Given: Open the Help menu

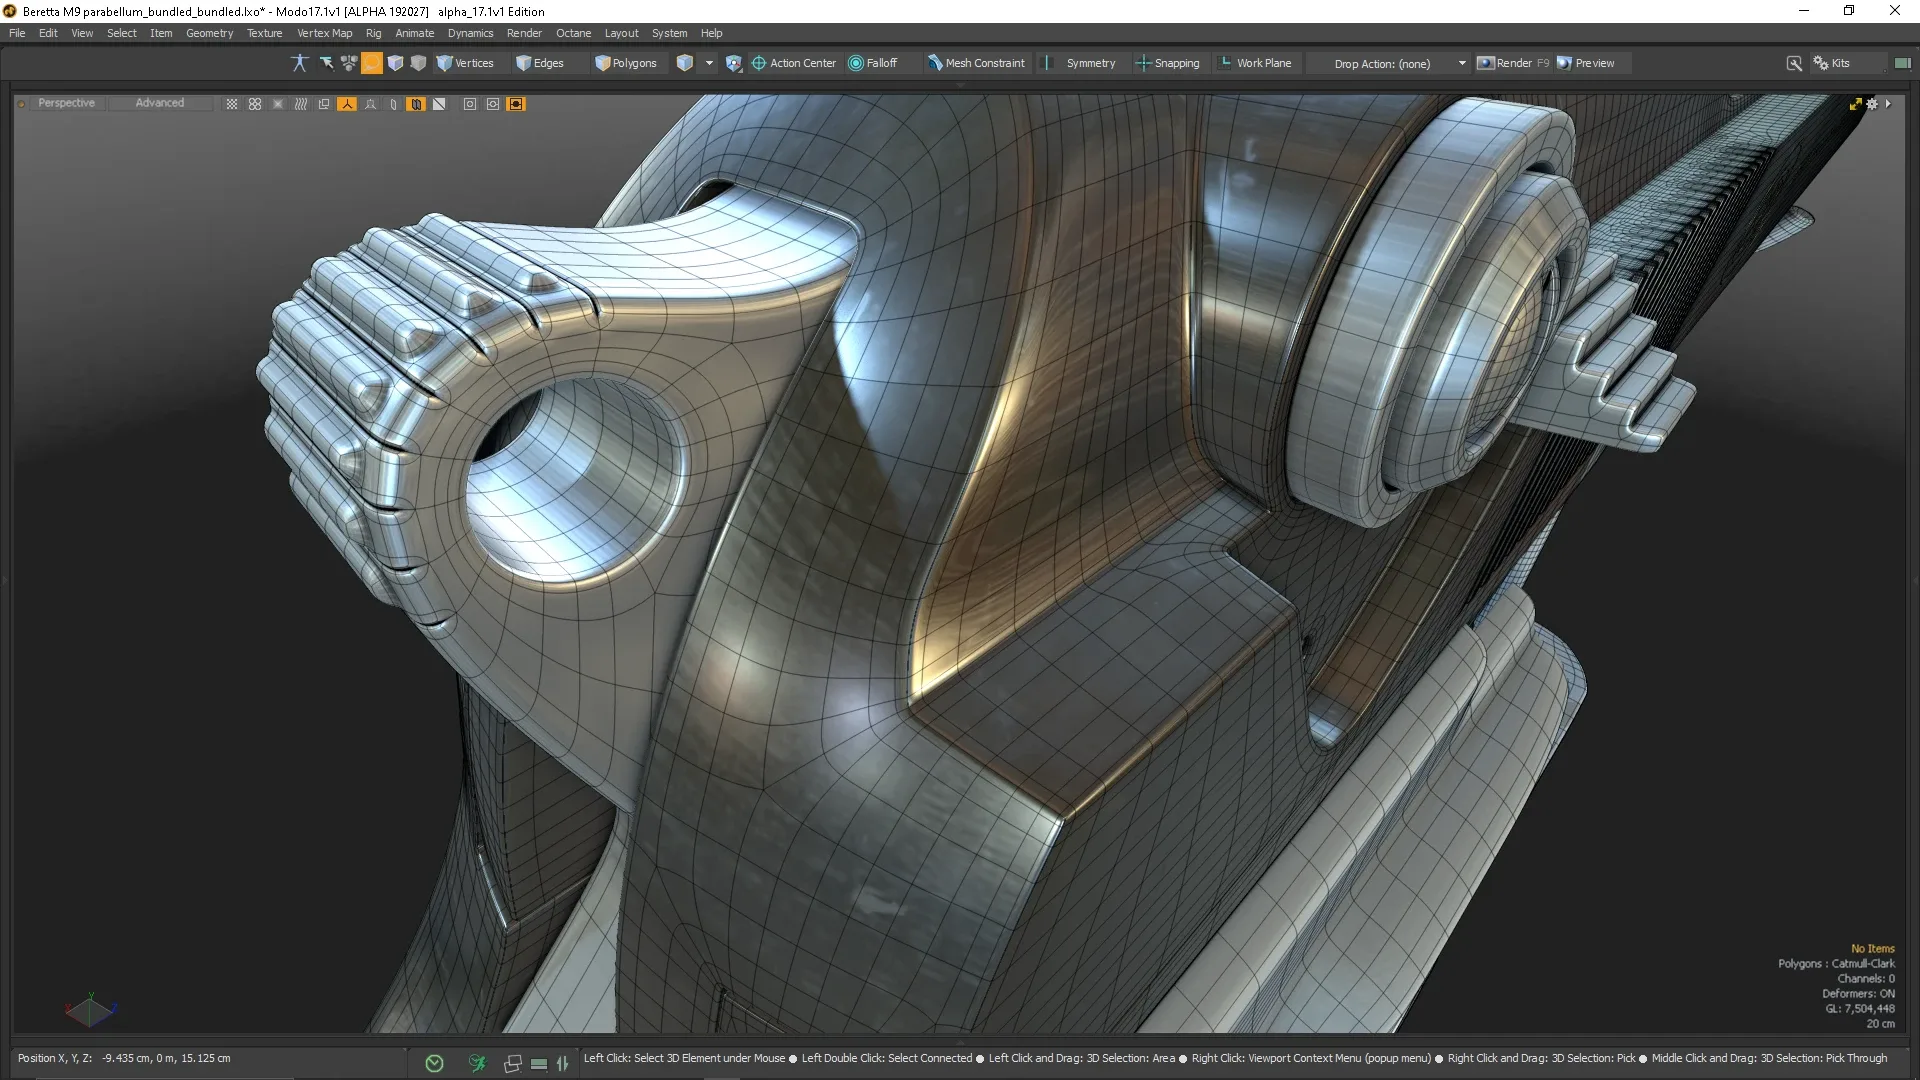Looking at the screenshot, I should tap(711, 33).
